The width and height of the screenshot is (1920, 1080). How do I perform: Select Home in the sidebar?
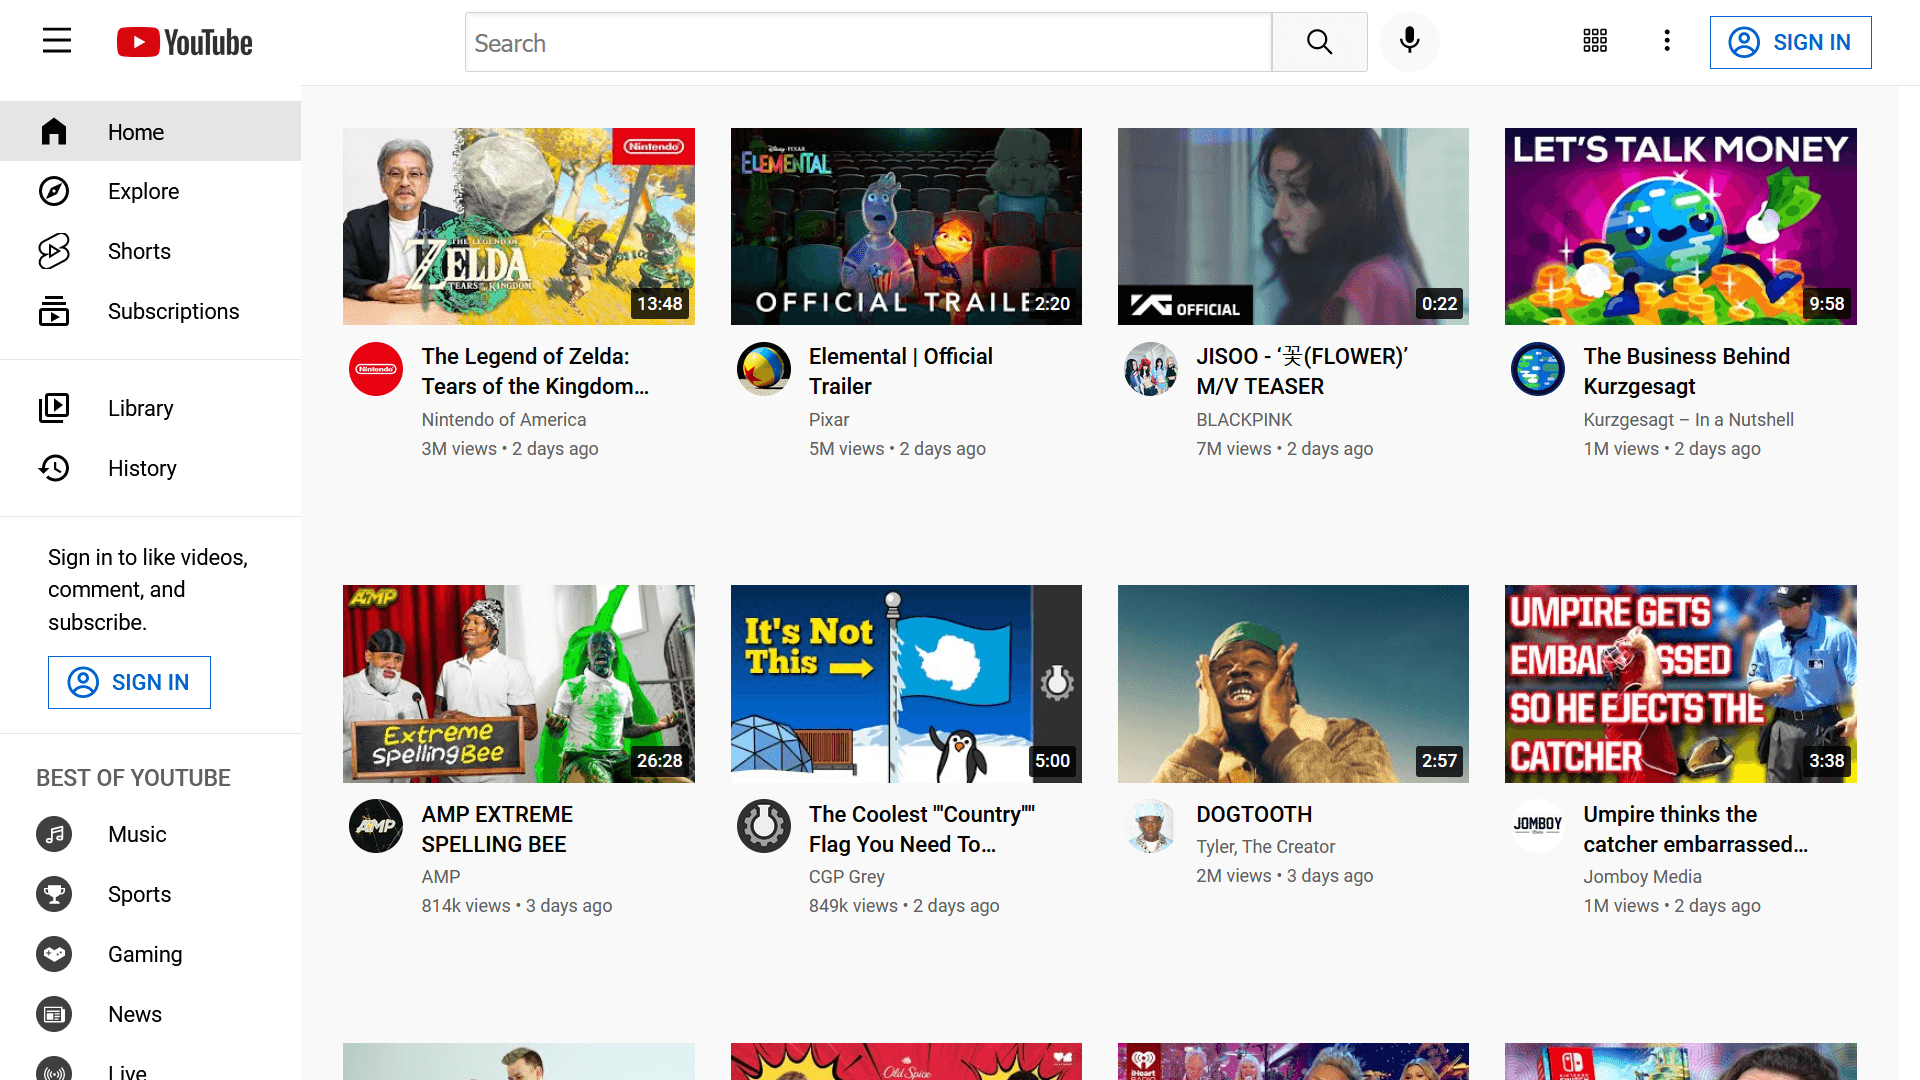pos(150,131)
